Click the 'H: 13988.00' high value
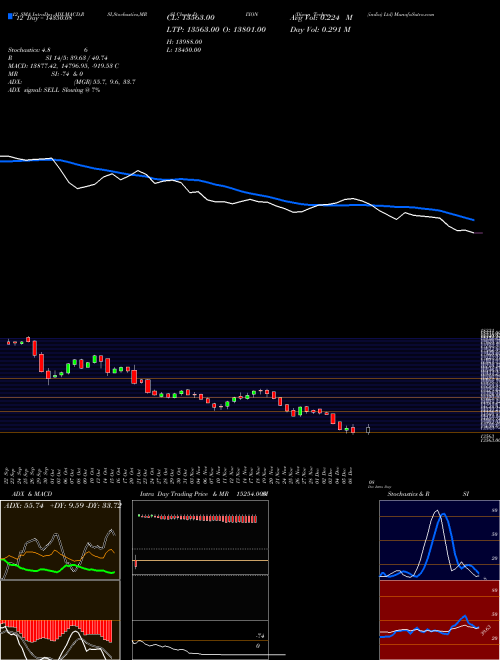Image resolution: width=500 pixels, height=660 pixels. coord(184,42)
